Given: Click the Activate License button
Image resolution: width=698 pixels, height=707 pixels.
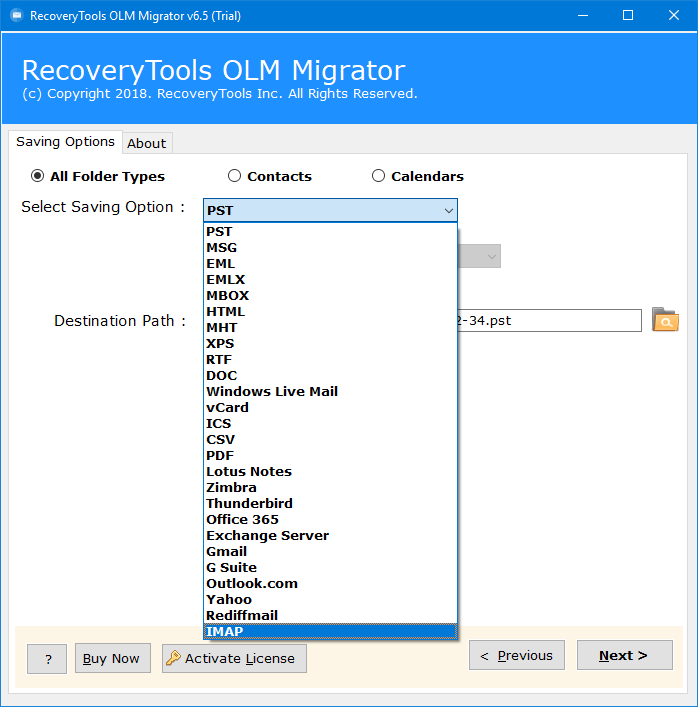Looking at the screenshot, I should coord(234,658).
